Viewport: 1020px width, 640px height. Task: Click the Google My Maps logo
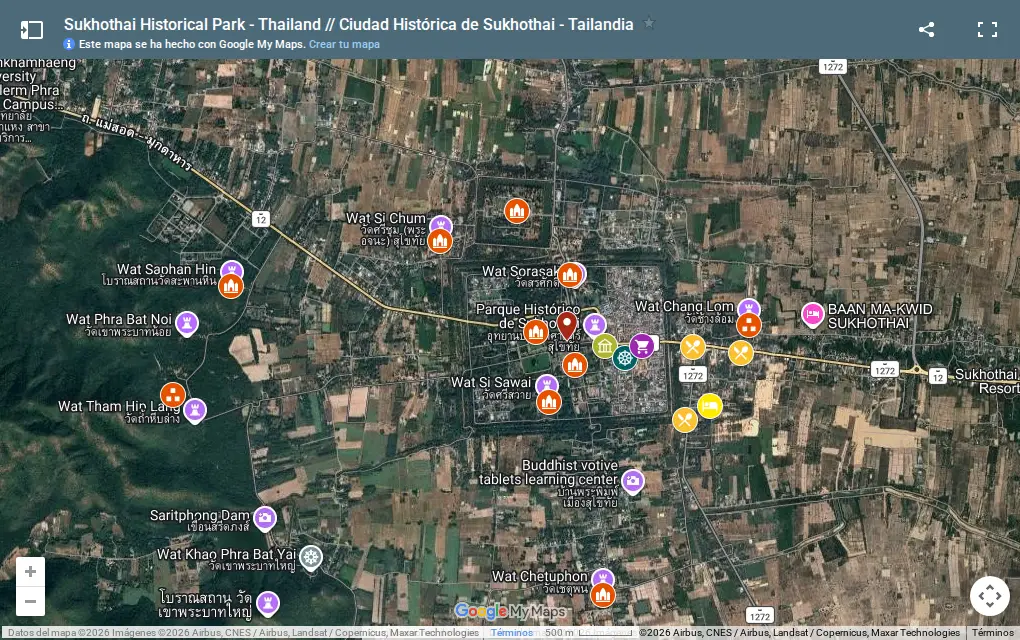510,611
